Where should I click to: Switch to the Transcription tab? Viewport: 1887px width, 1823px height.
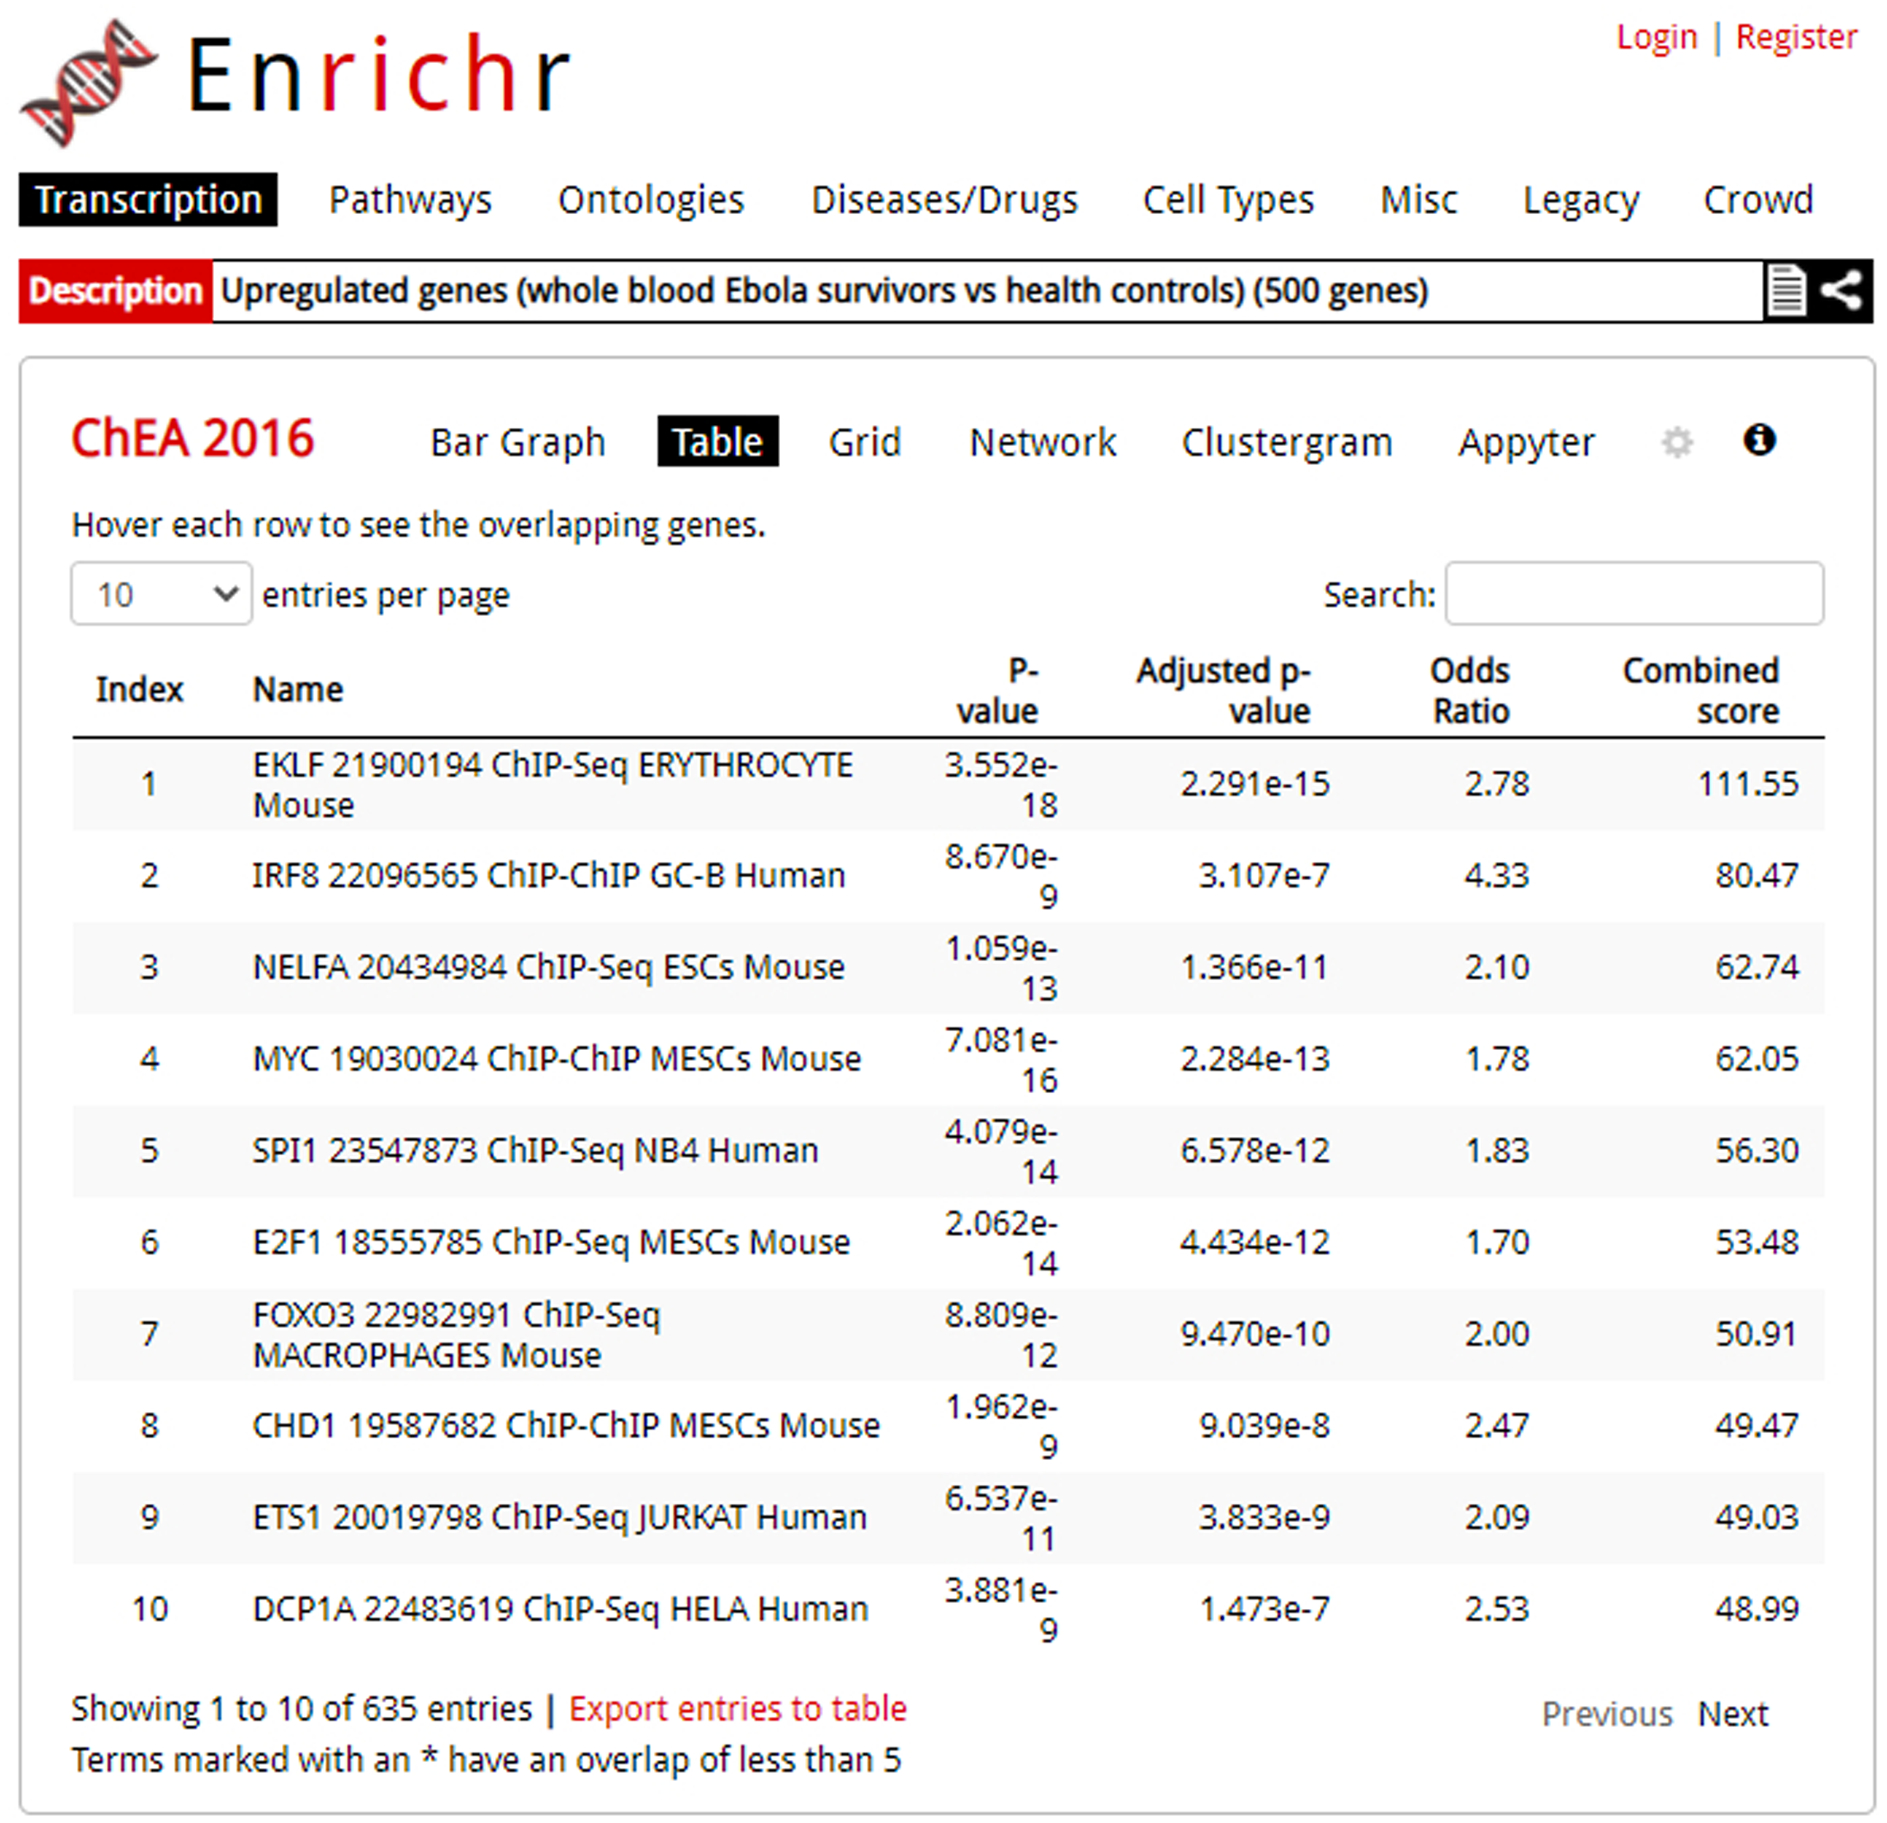148,199
